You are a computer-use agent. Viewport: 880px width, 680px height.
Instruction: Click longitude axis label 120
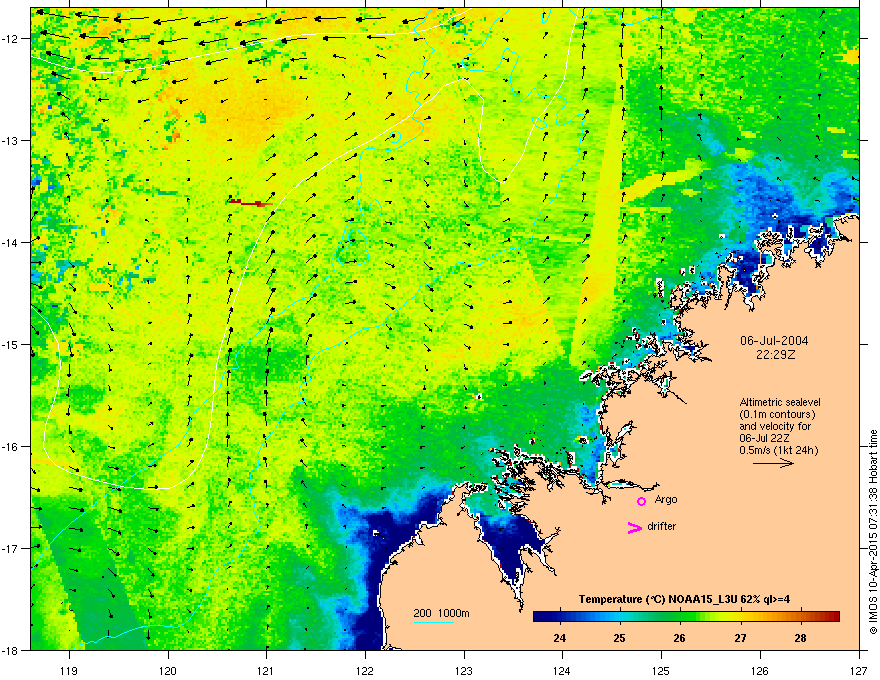(168, 670)
